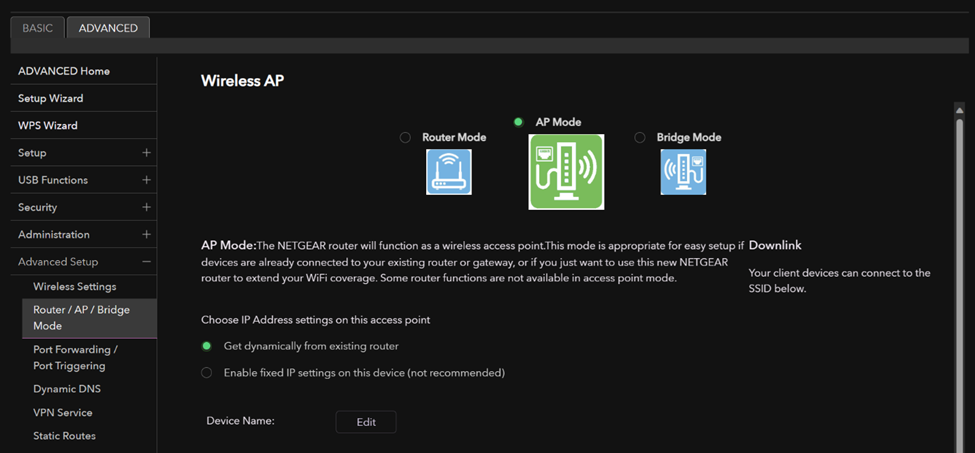Collapse the Advanced Setup section
Image resolution: width=975 pixels, height=453 pixels.
[146, 262]
